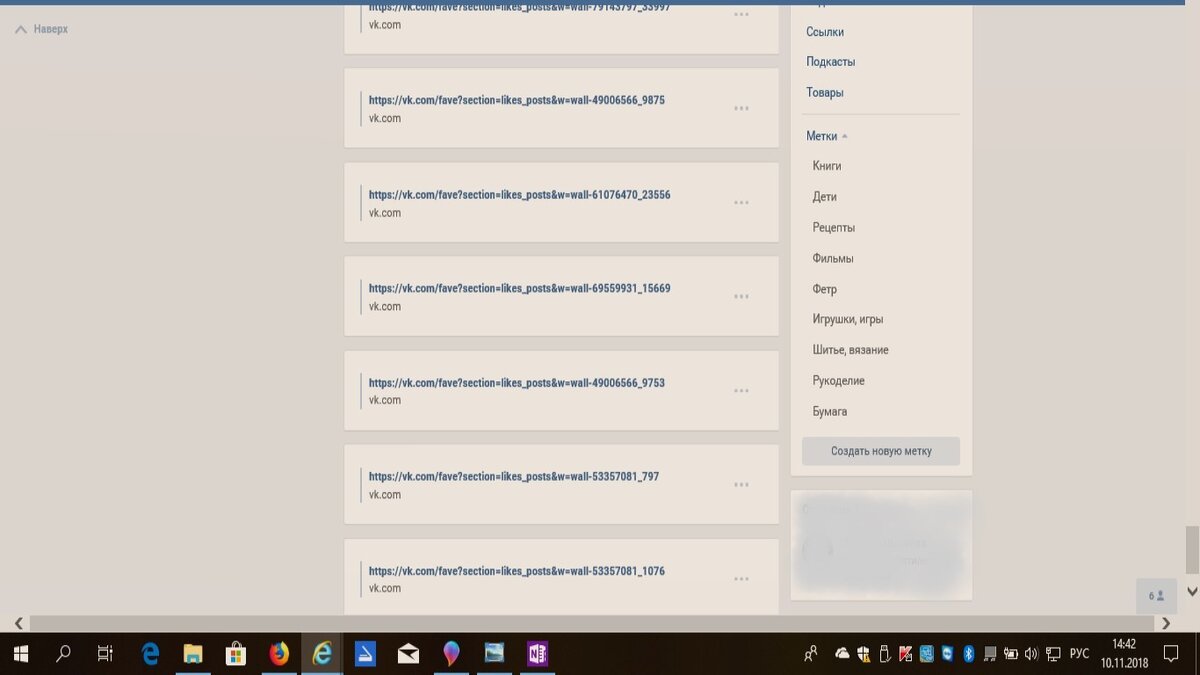
Task: Open options for the wall-61076470_23556 bookmark
Action: point(741,202)
